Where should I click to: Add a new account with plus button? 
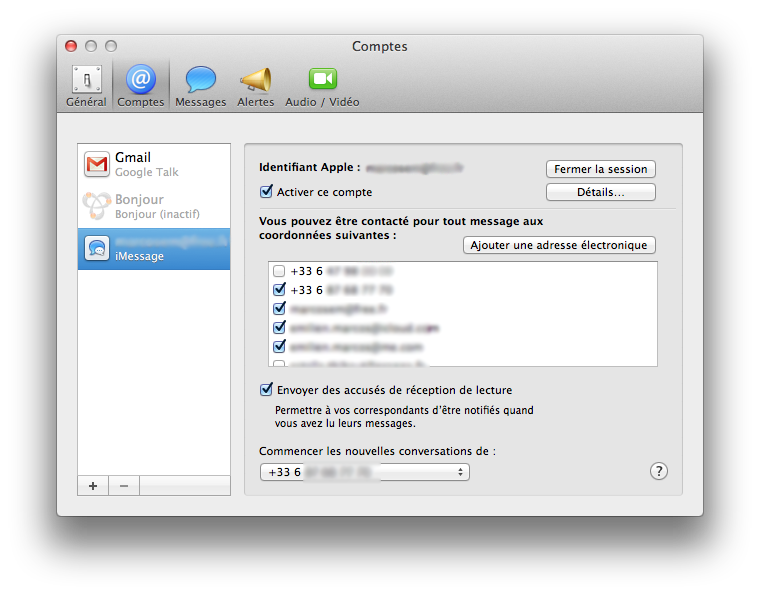point(93,485)
